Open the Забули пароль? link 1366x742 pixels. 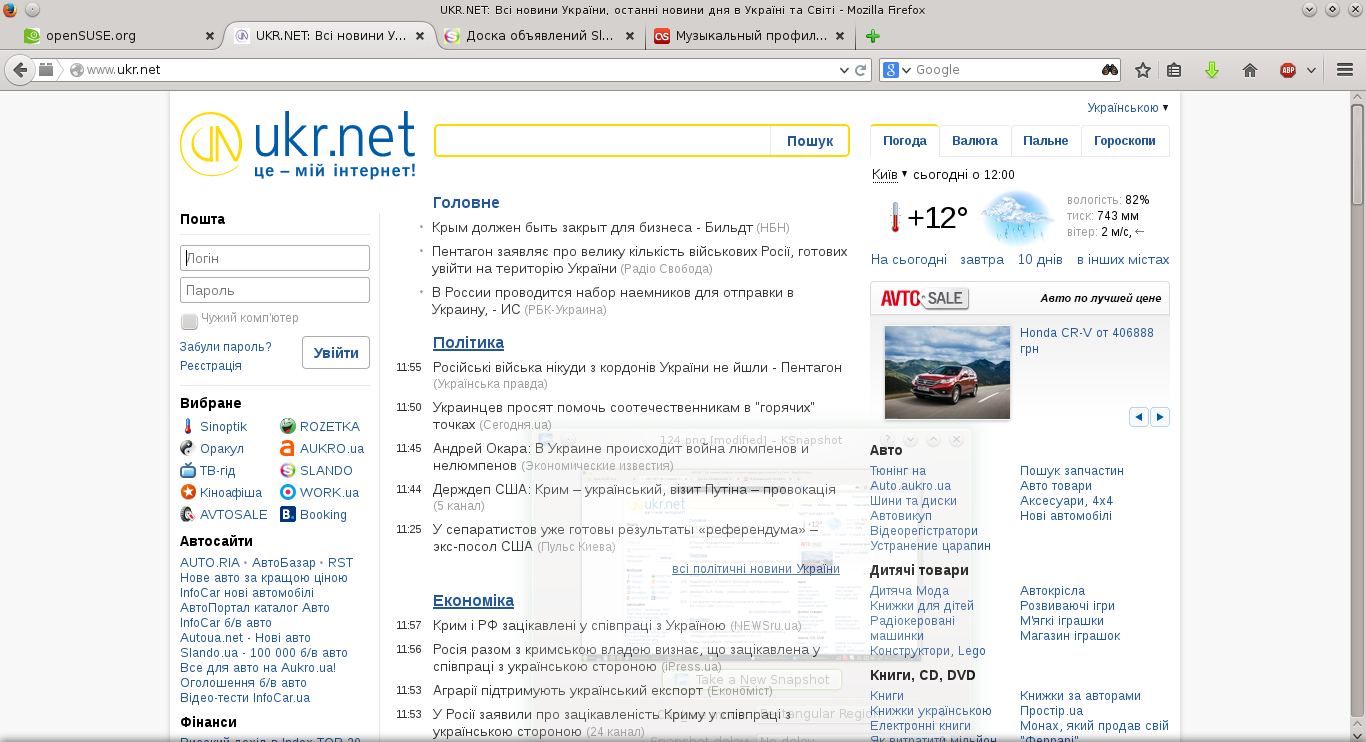tap(226, 347)
